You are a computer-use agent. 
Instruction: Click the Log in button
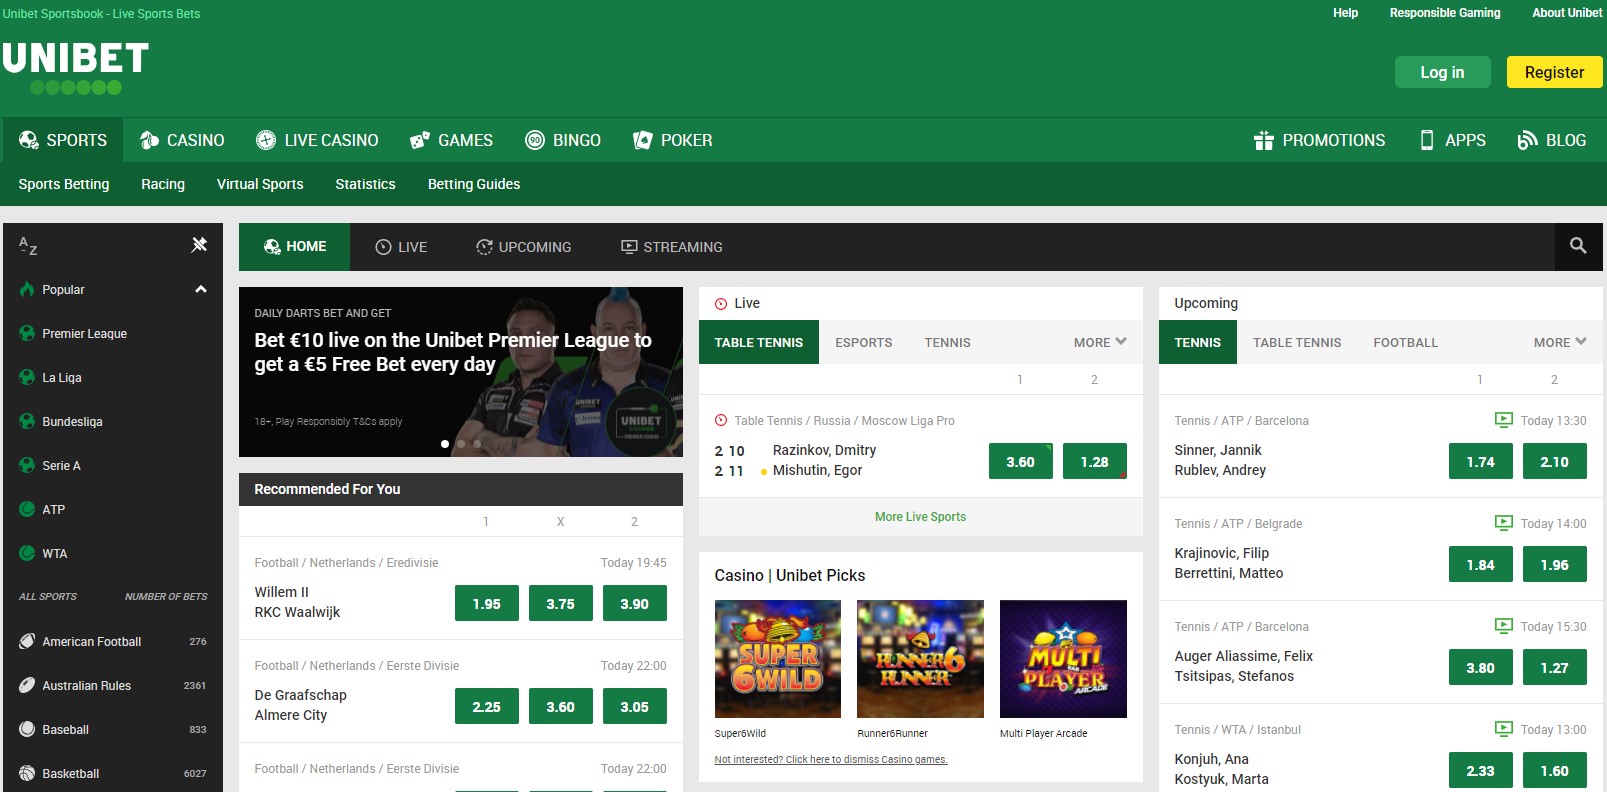coord(1443,72)
